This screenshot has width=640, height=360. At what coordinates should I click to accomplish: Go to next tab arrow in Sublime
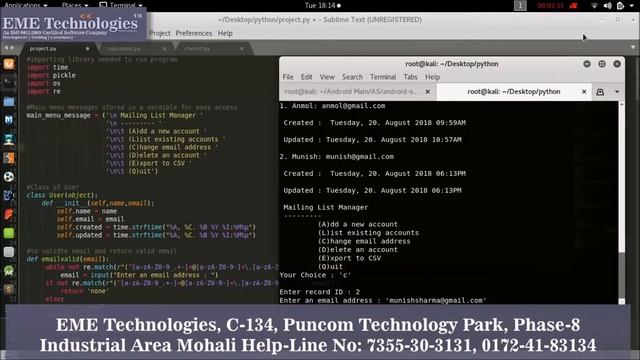pyautogui.click(x=12, y=48)
